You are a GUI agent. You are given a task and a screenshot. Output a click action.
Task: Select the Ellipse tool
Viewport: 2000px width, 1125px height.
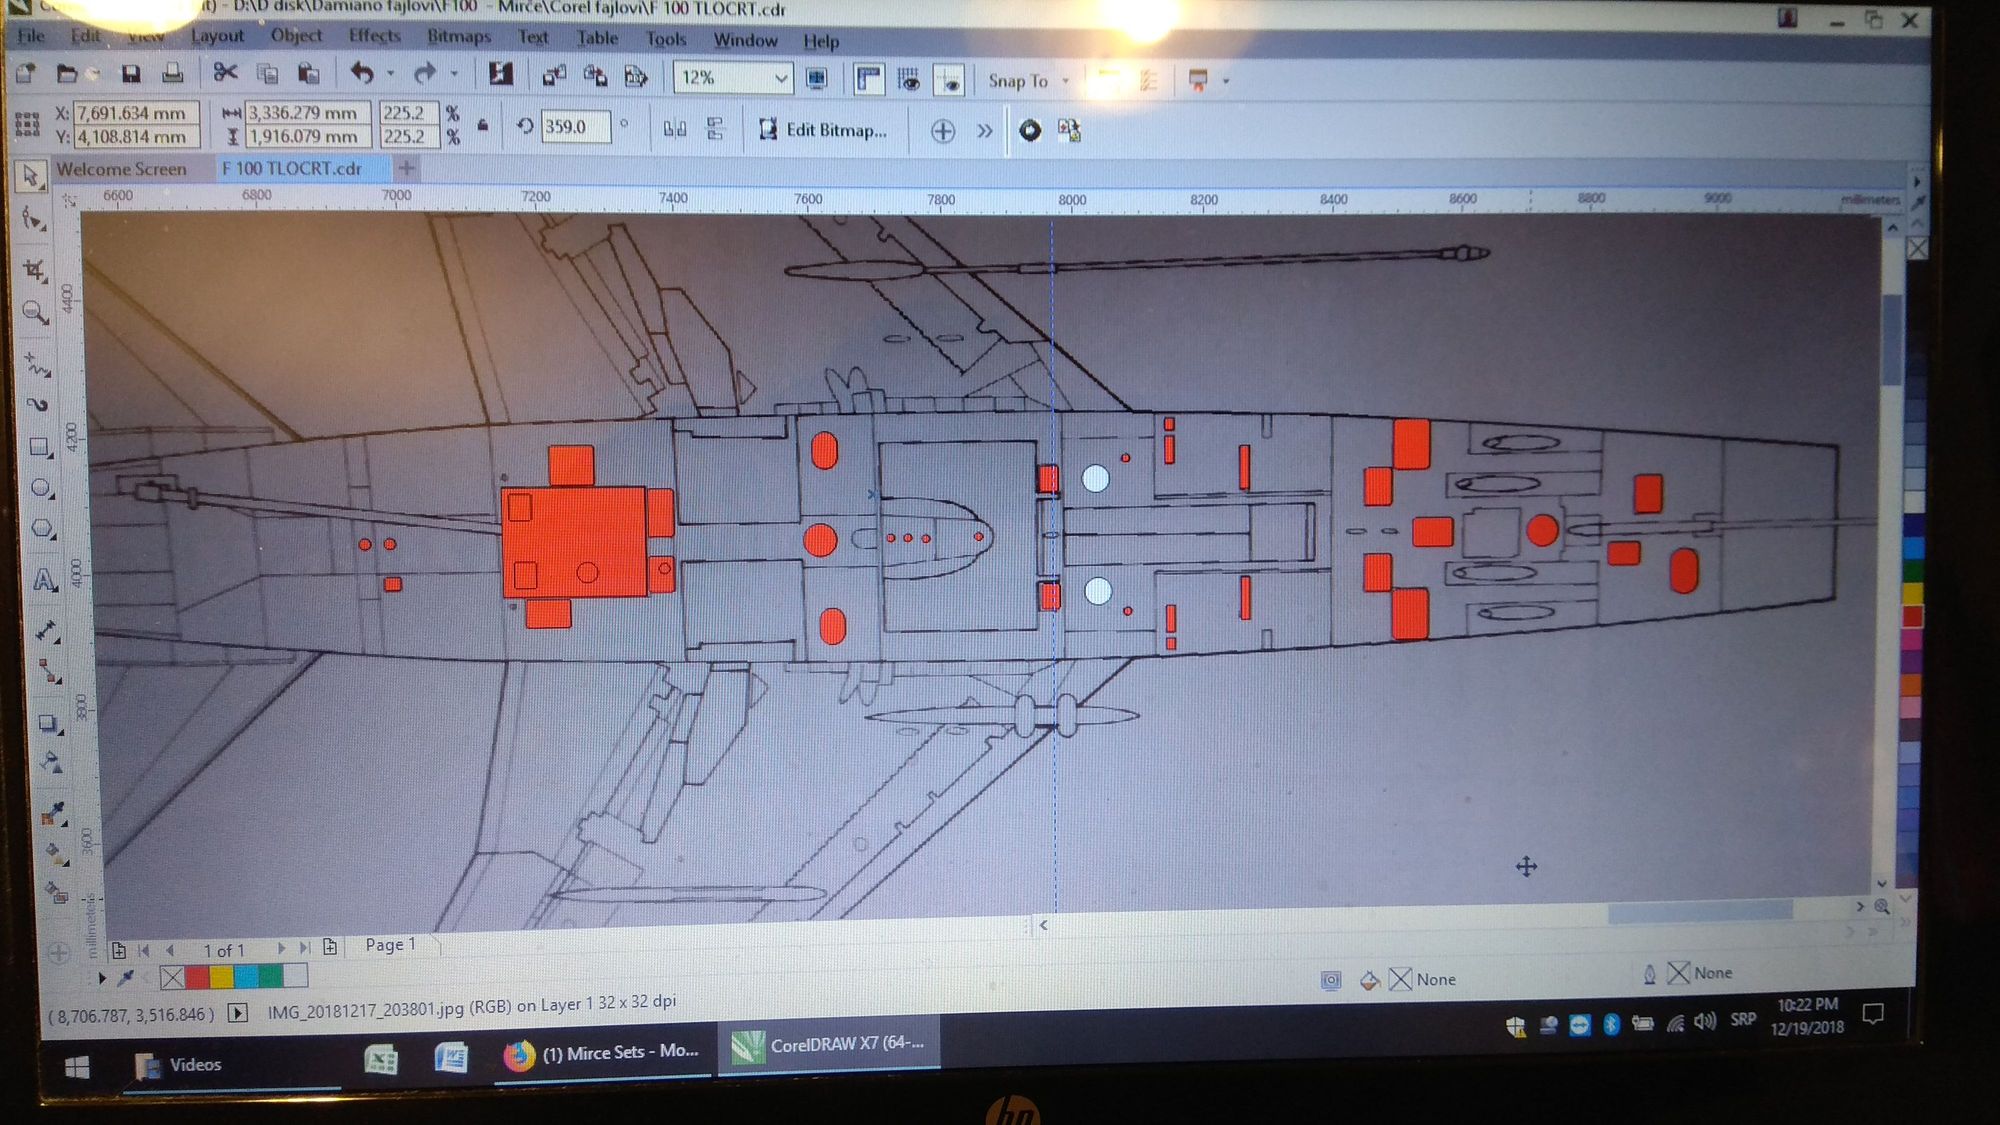point(41,488)
